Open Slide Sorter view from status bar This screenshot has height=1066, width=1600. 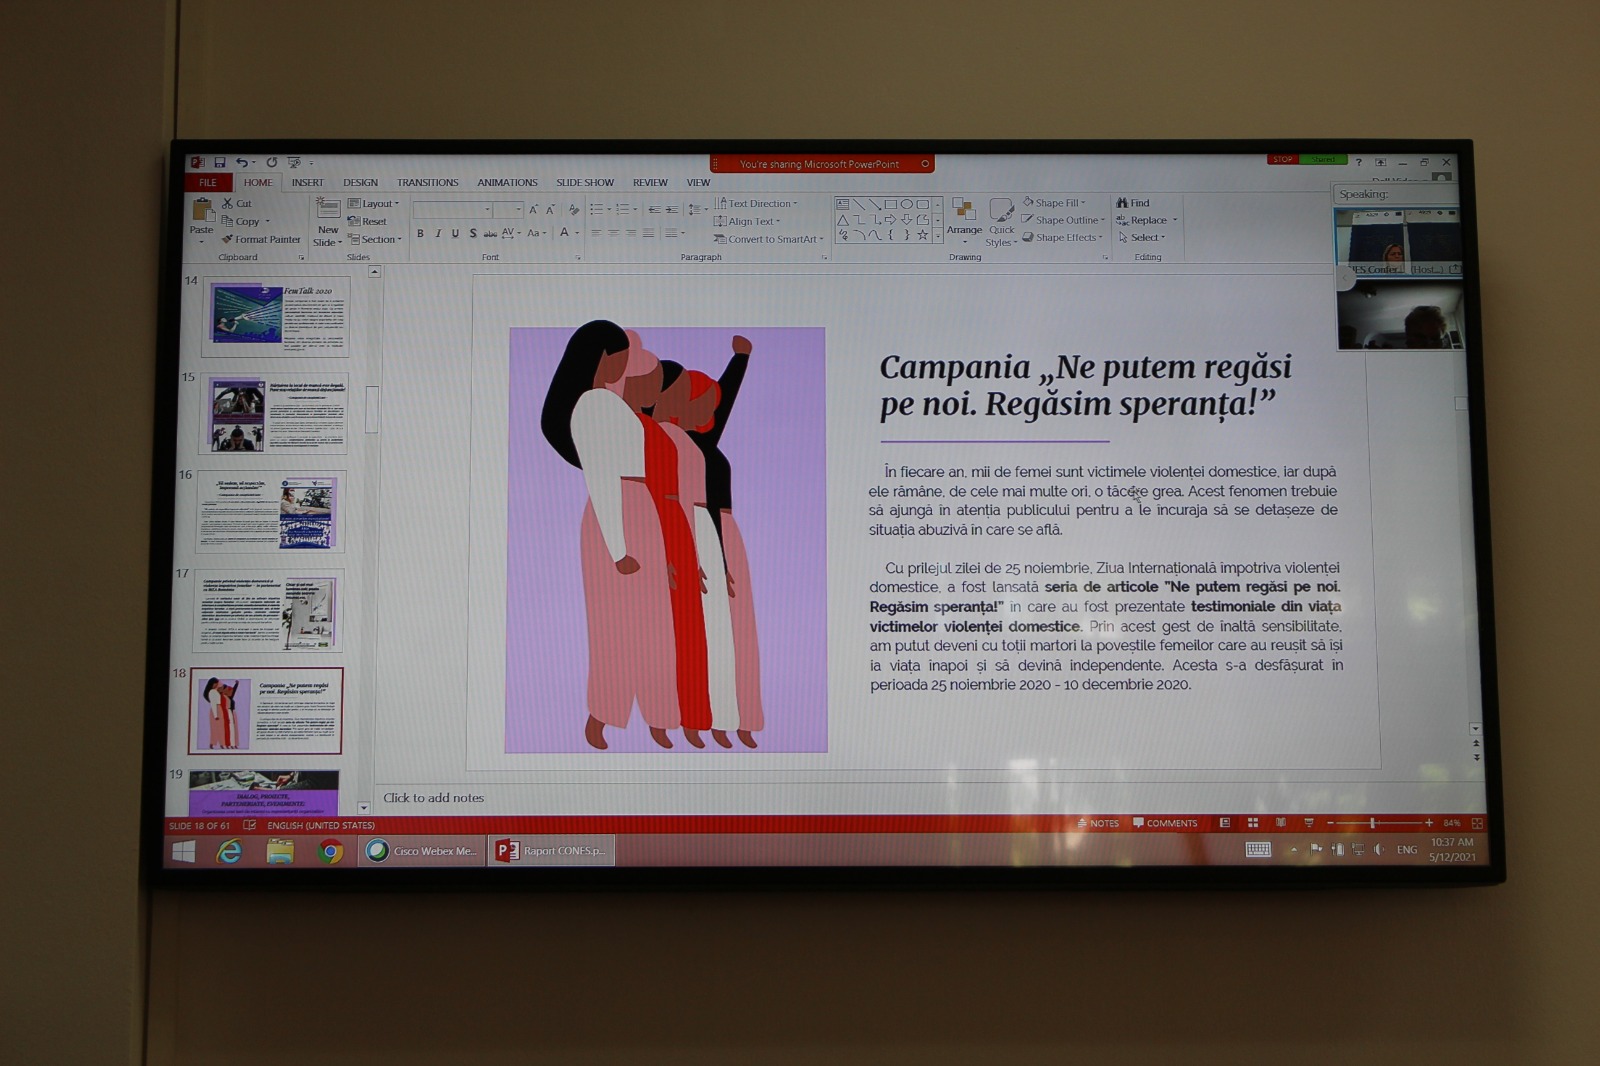1252,823
